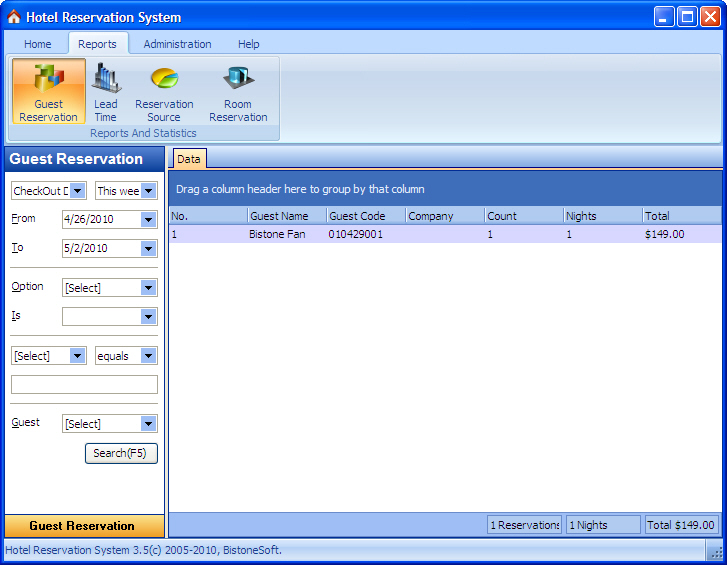Screen dimensions: 727x565
Task: Click the Total $149.00 summary box
Action: click(x=681, y=525)
